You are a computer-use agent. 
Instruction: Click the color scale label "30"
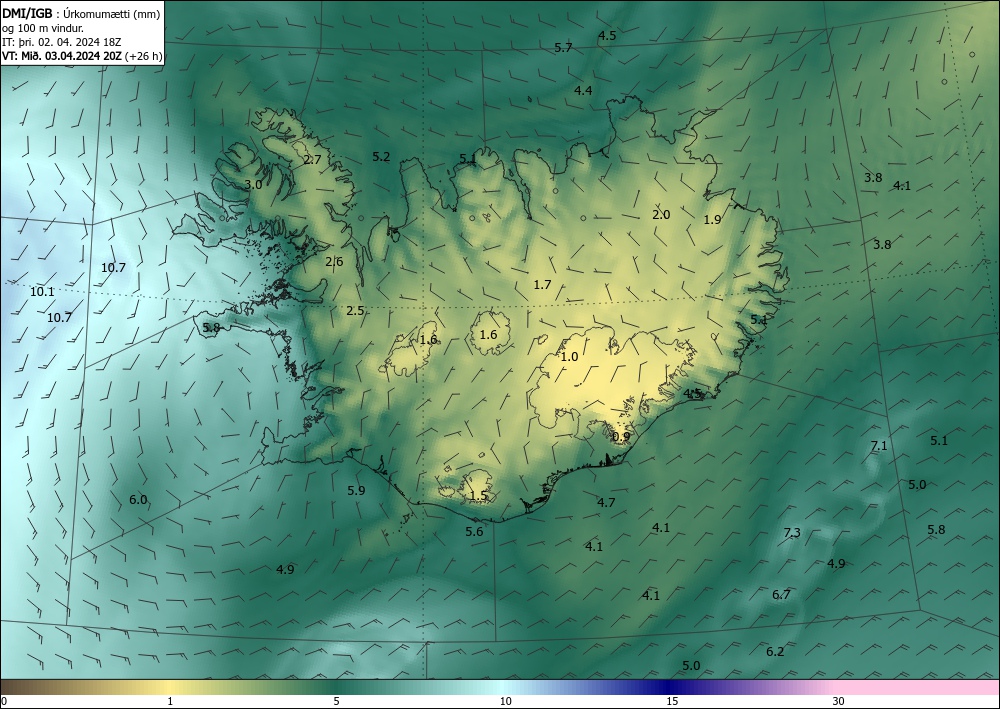point(839,701)
